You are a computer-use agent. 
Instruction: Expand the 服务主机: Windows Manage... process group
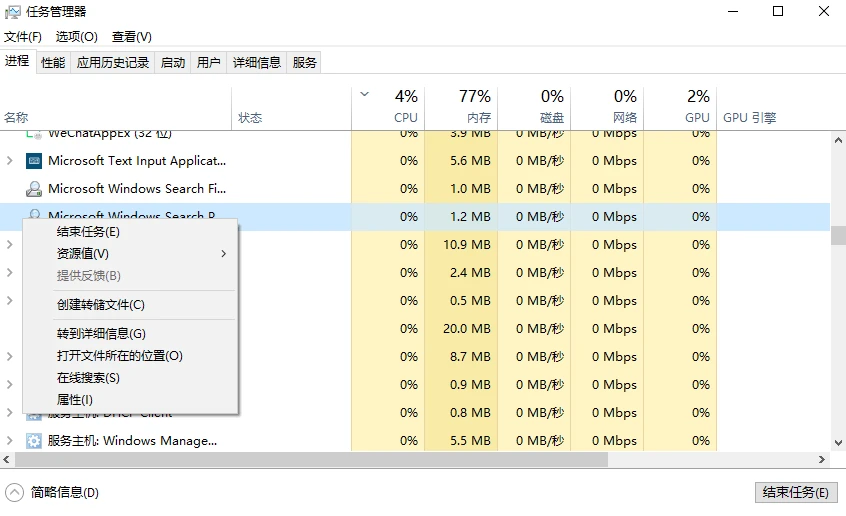(x=10, y=440)
